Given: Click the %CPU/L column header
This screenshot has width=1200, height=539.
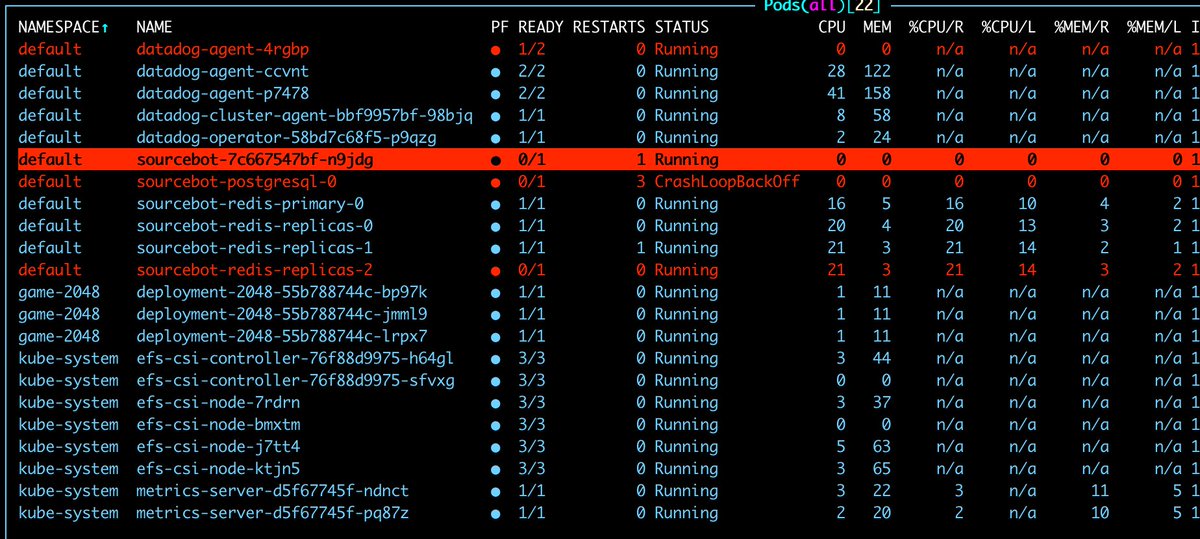Looking at the screenshot, I should [1009, 27].
